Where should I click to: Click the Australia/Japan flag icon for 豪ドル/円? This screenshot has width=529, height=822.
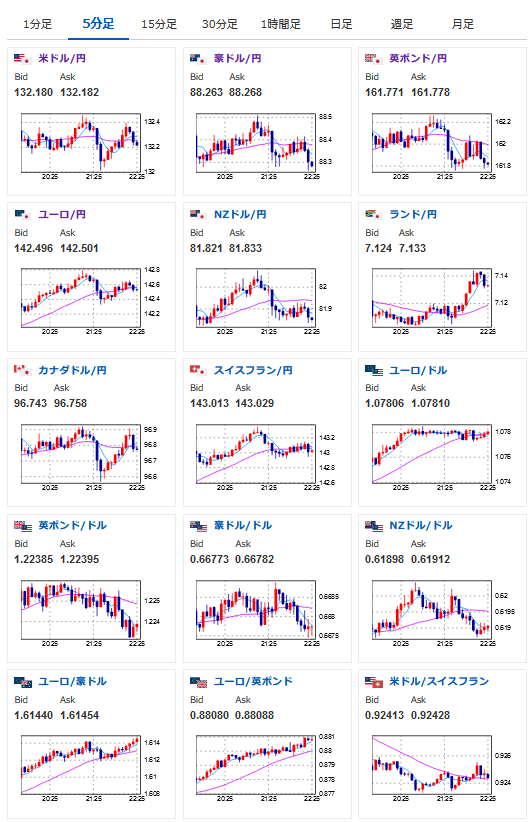198,58
